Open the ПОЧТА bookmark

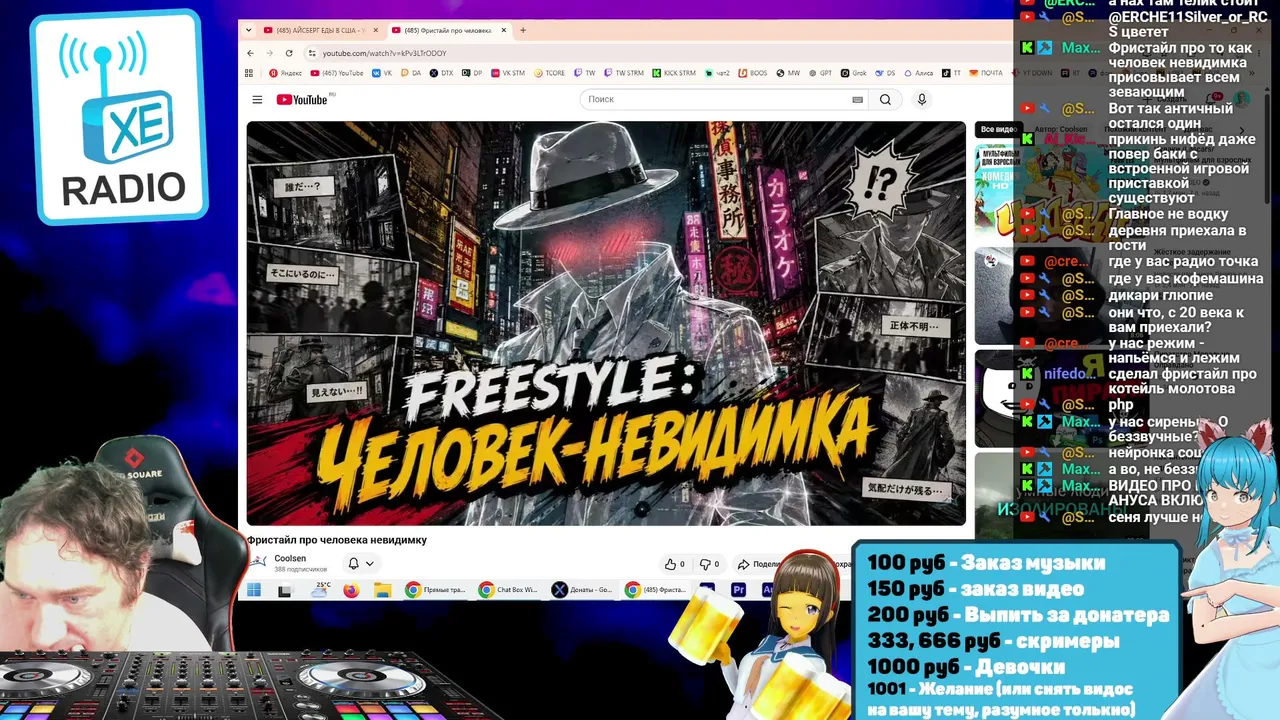985,73
